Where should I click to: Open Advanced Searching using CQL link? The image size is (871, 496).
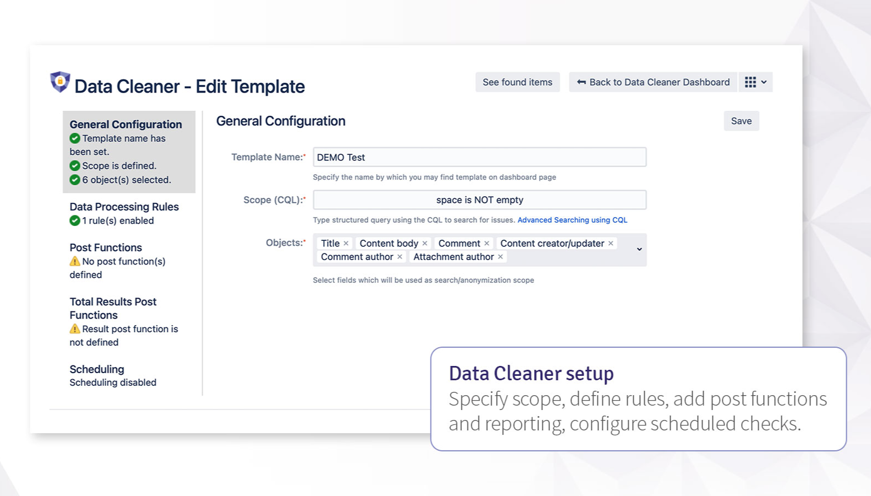tap(572, 220)
